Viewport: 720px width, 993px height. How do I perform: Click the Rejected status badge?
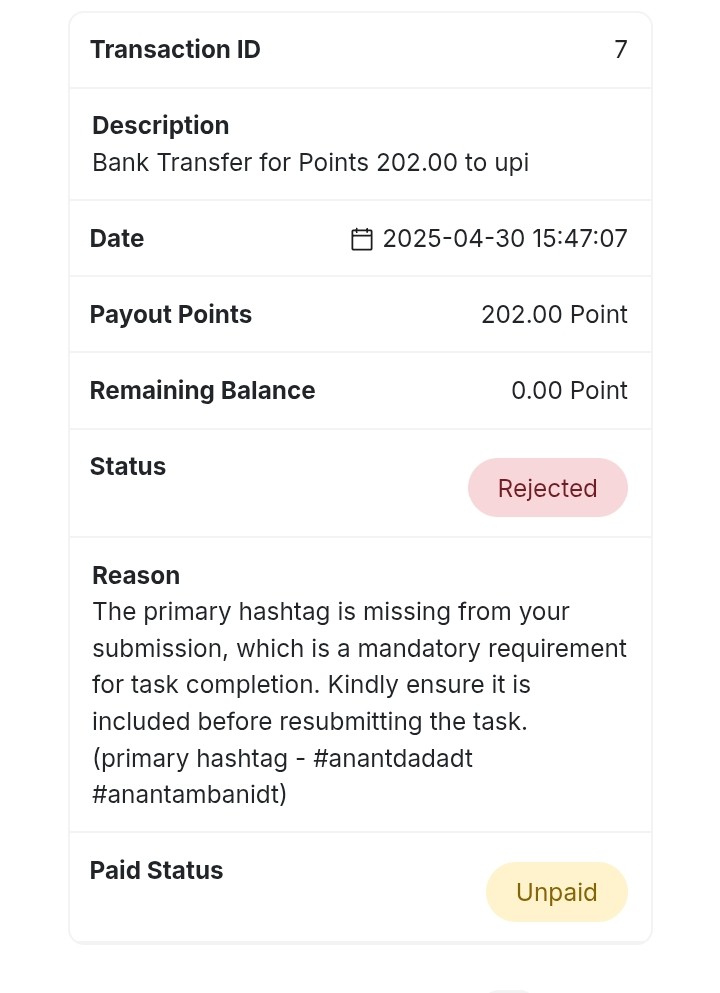pos(548,488)
